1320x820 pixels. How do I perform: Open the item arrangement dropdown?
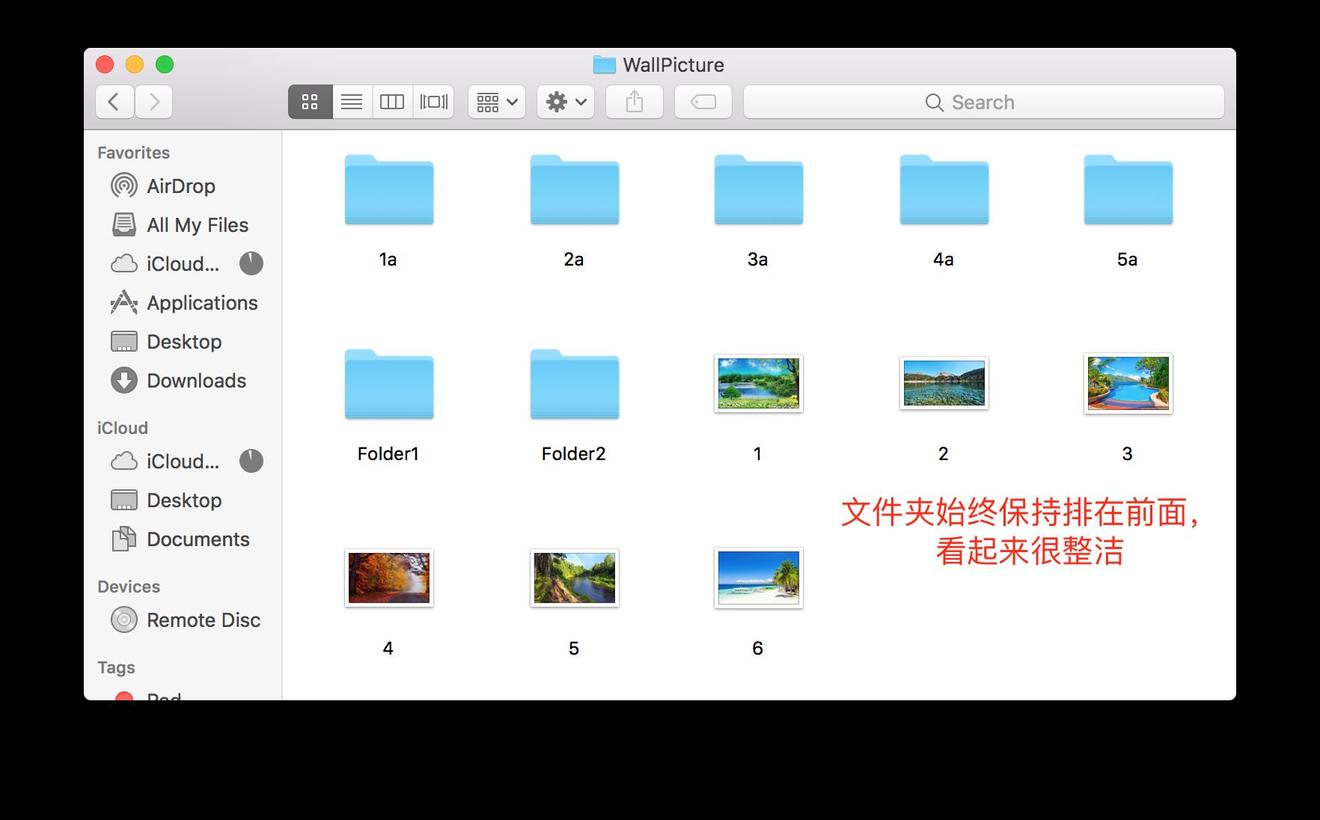point(495,101)
